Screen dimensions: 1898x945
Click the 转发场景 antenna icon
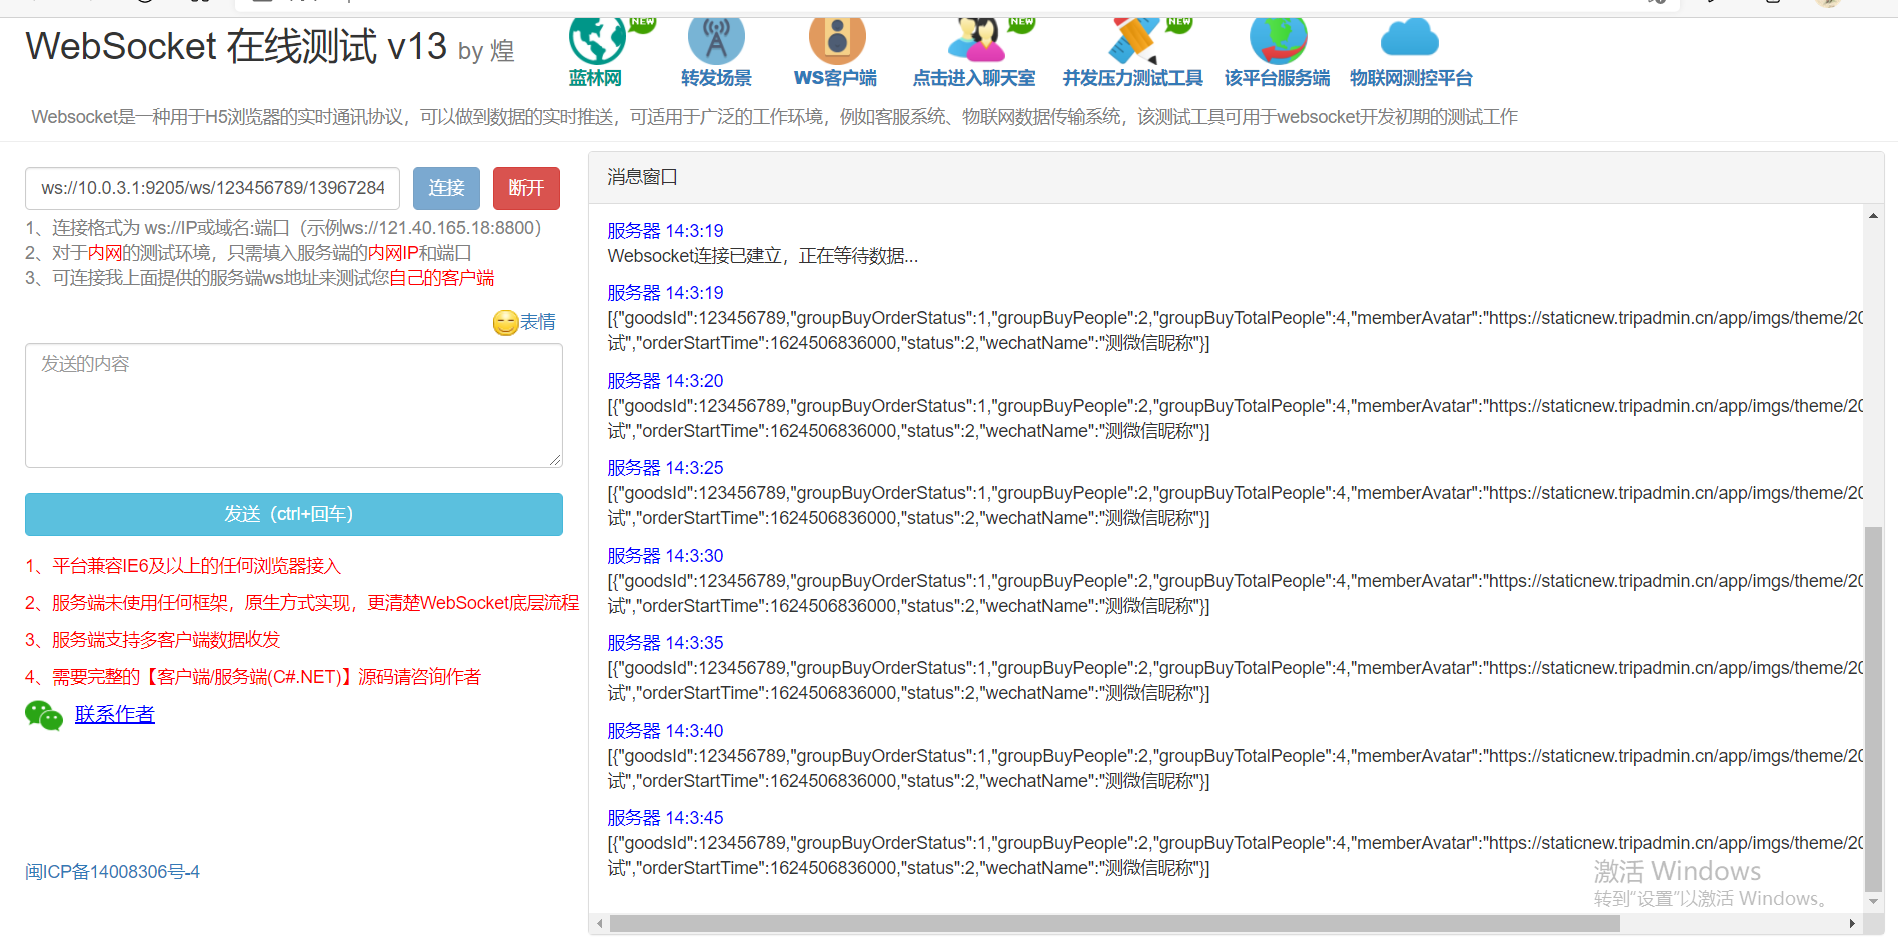coord(715,40)
